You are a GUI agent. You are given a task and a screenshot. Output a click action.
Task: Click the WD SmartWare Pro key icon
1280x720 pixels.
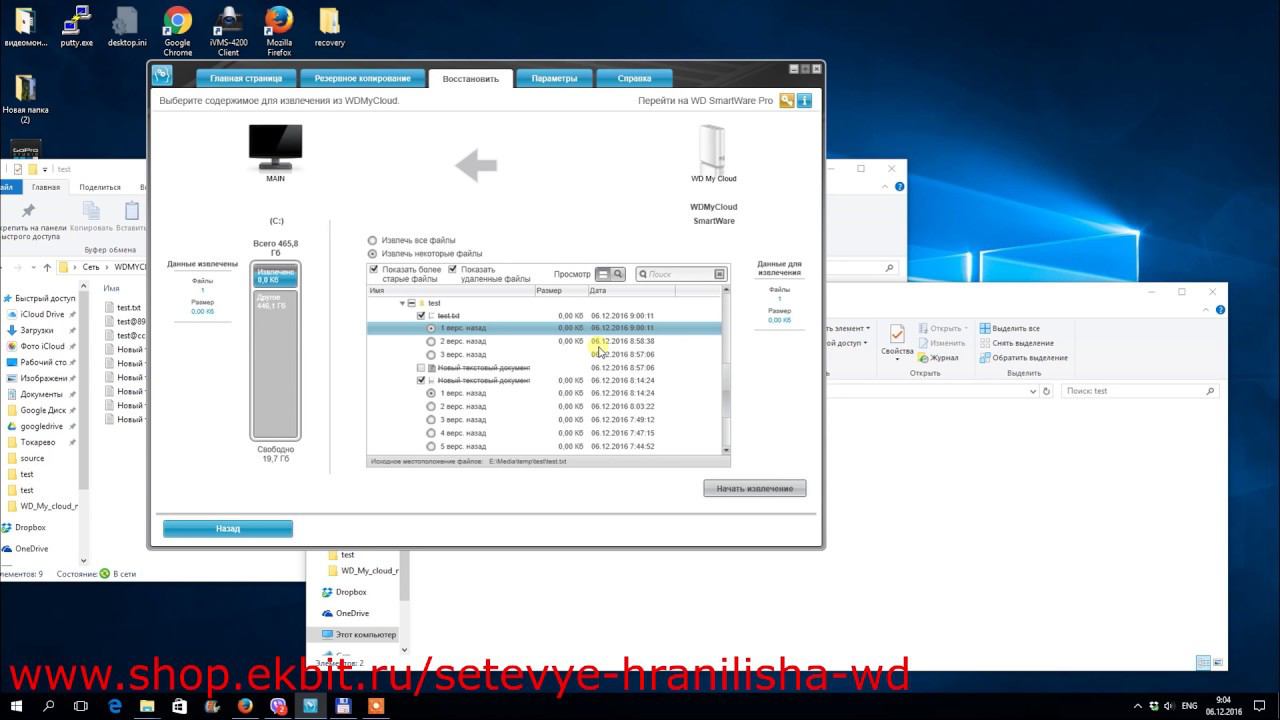[x=787, y=100]
